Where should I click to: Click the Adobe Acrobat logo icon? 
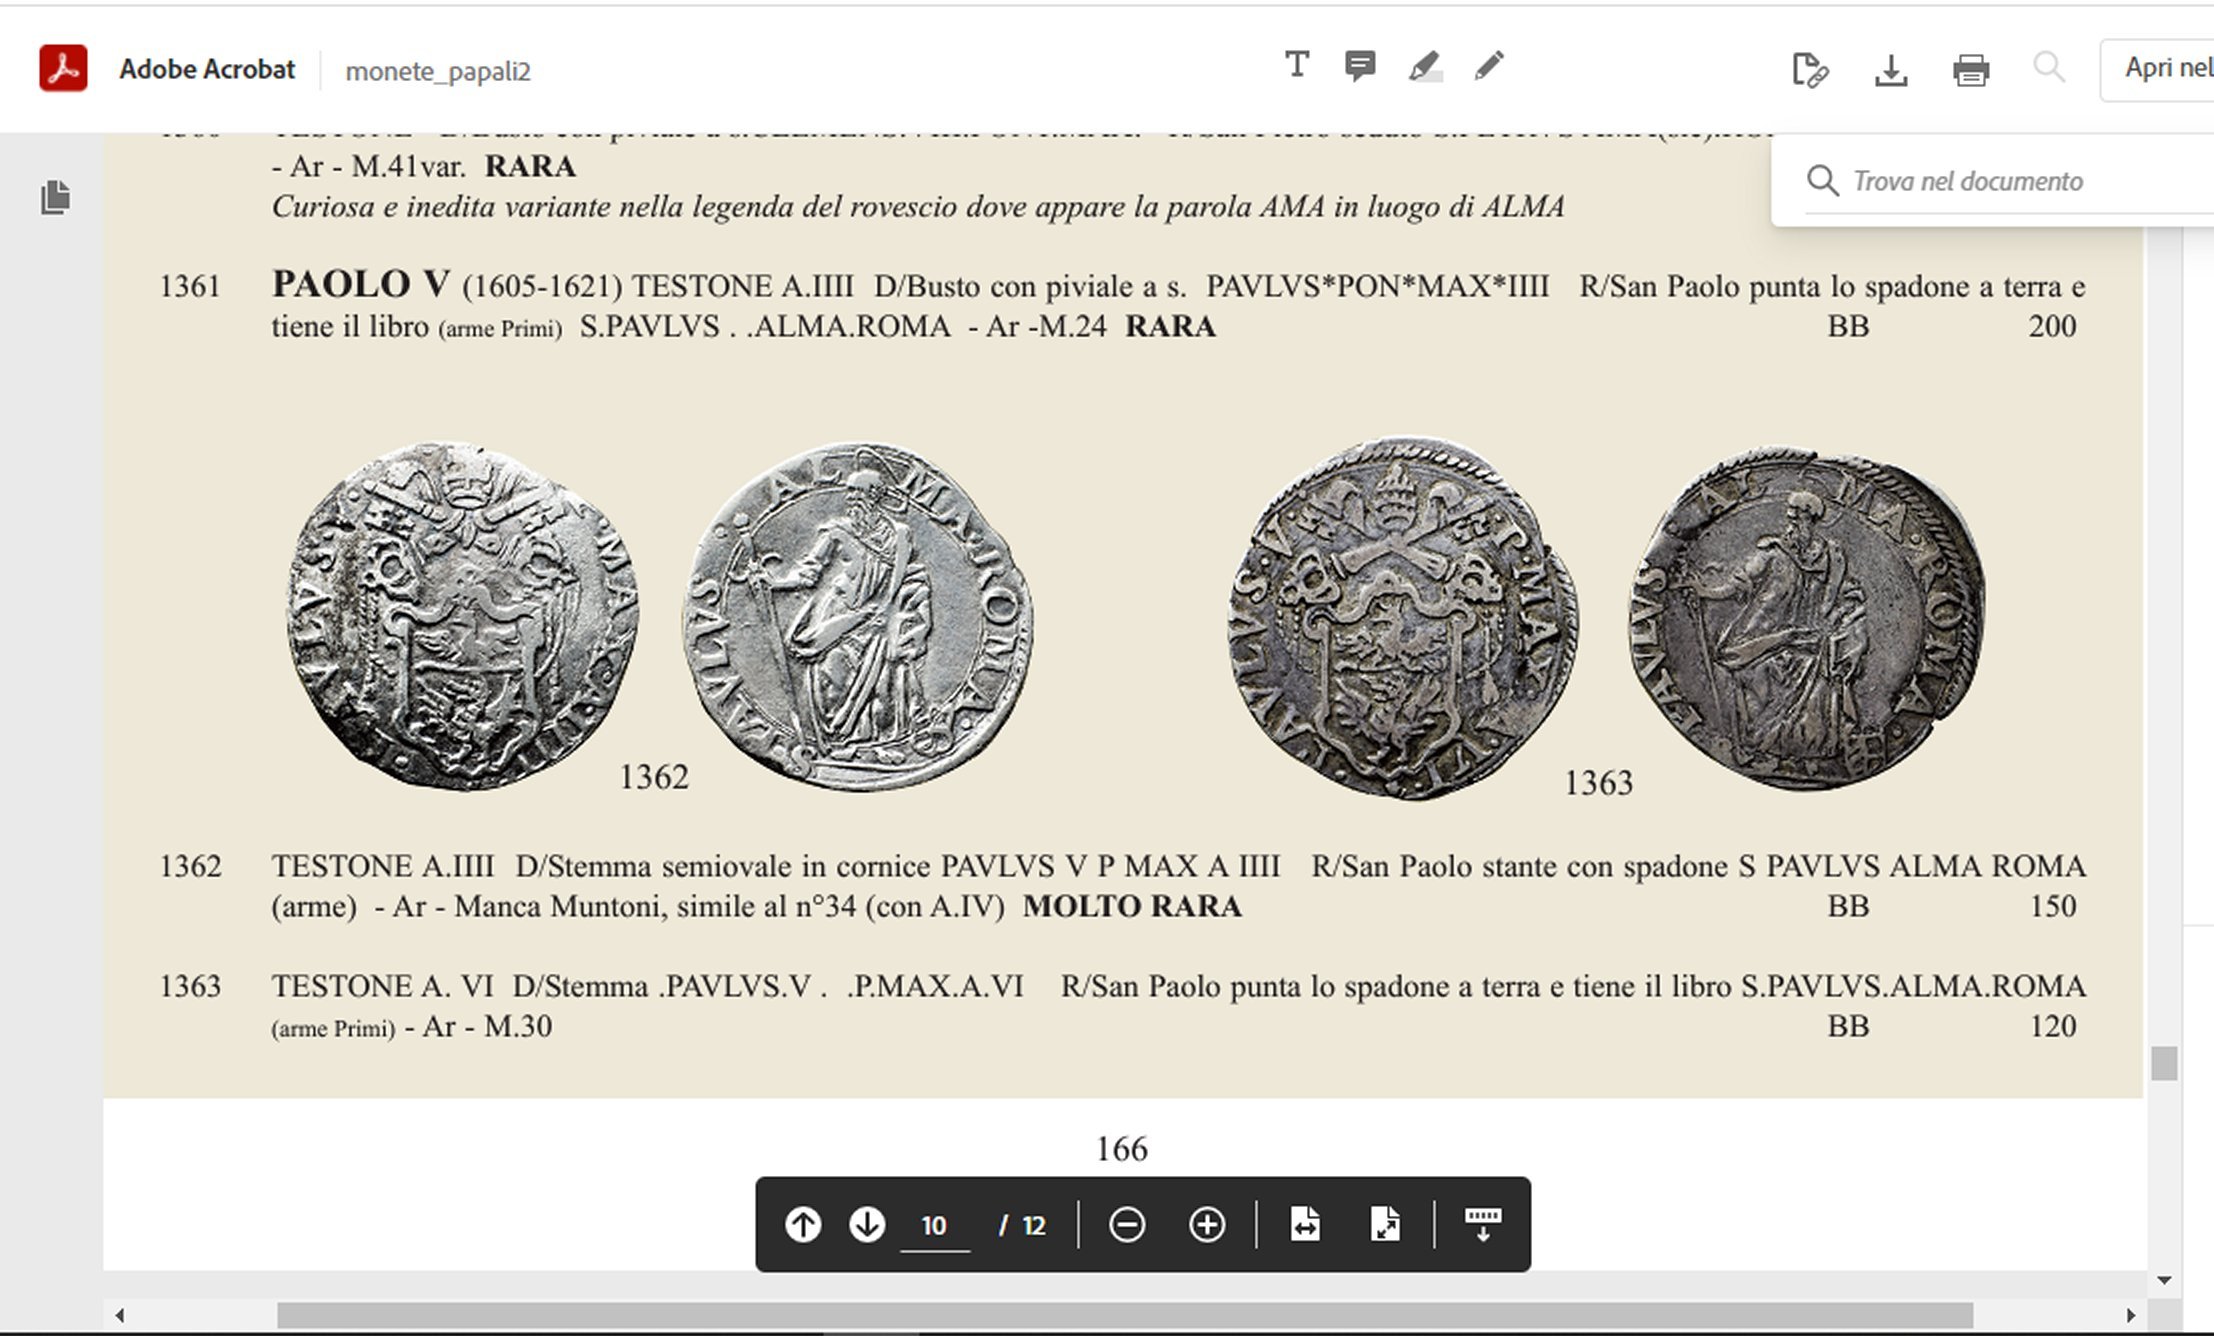click(x=63, y=68)
